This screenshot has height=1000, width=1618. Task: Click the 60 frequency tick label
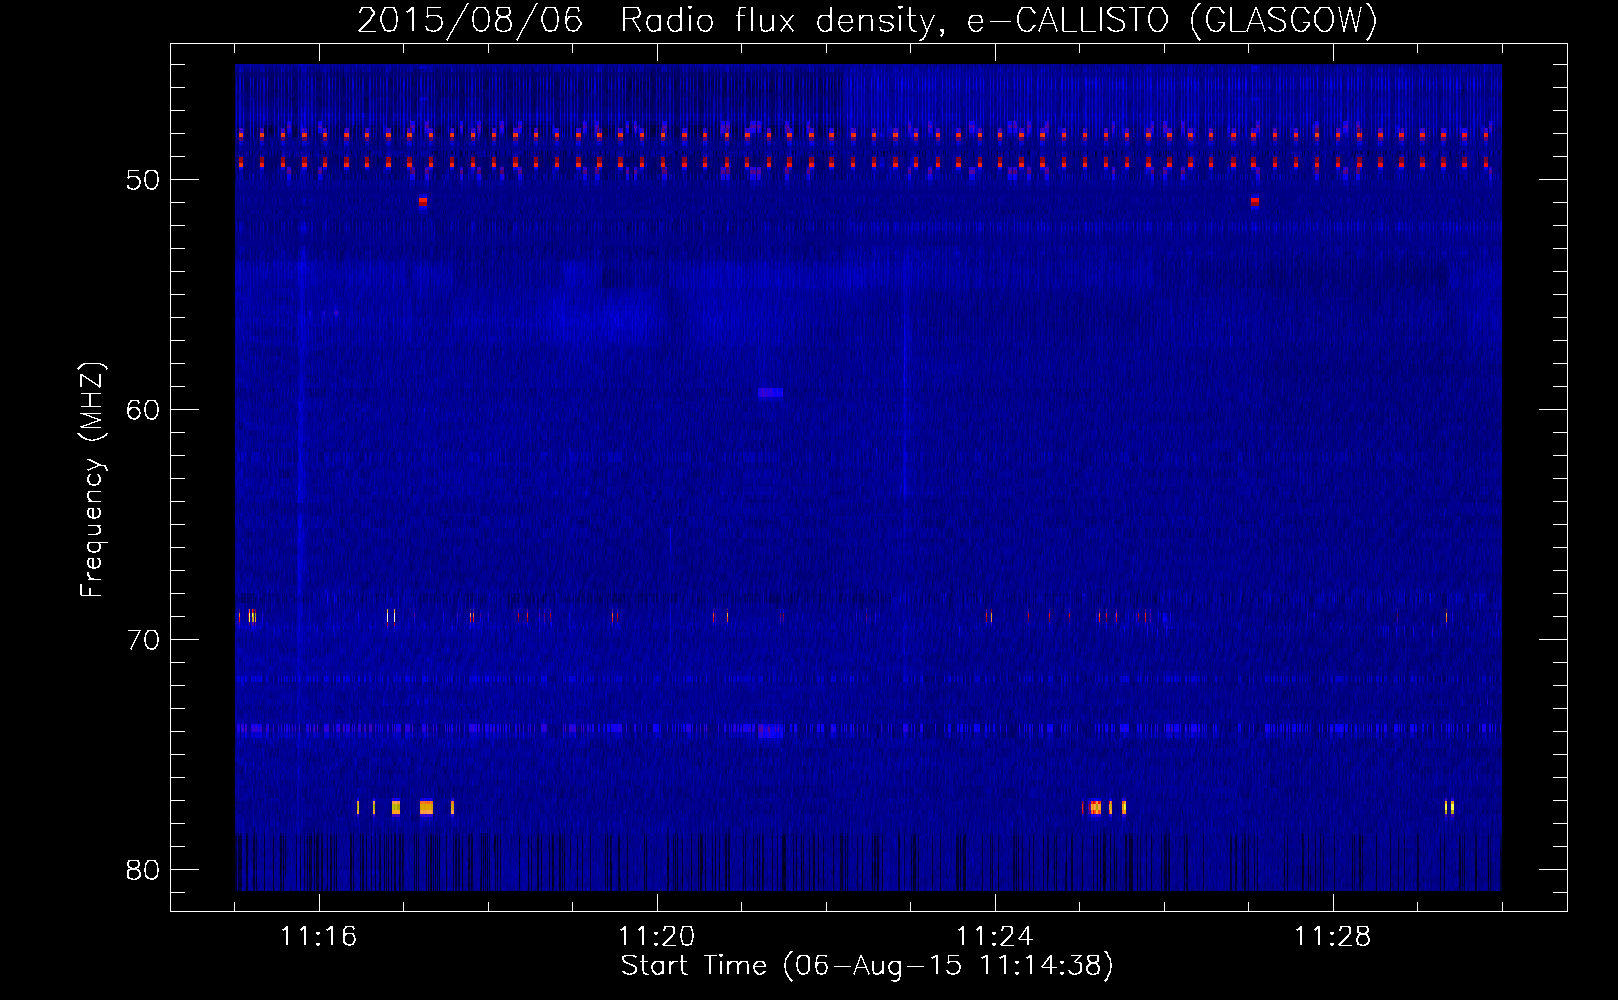pos(143,410)
